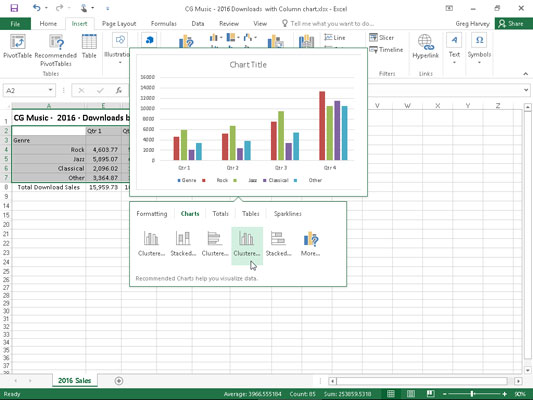Viewport: 533px width, 400px height.
Task: Confirm entry with checkmark icon
Action: 100,90
